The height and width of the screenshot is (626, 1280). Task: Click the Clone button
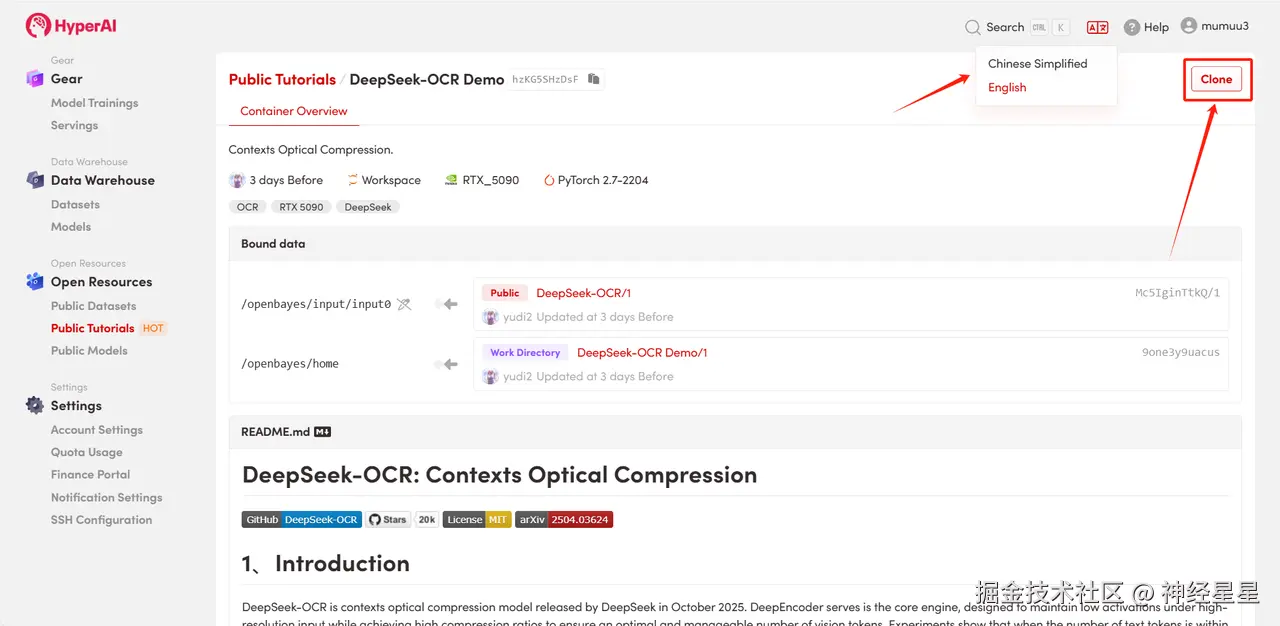[x=1216, y=79]
